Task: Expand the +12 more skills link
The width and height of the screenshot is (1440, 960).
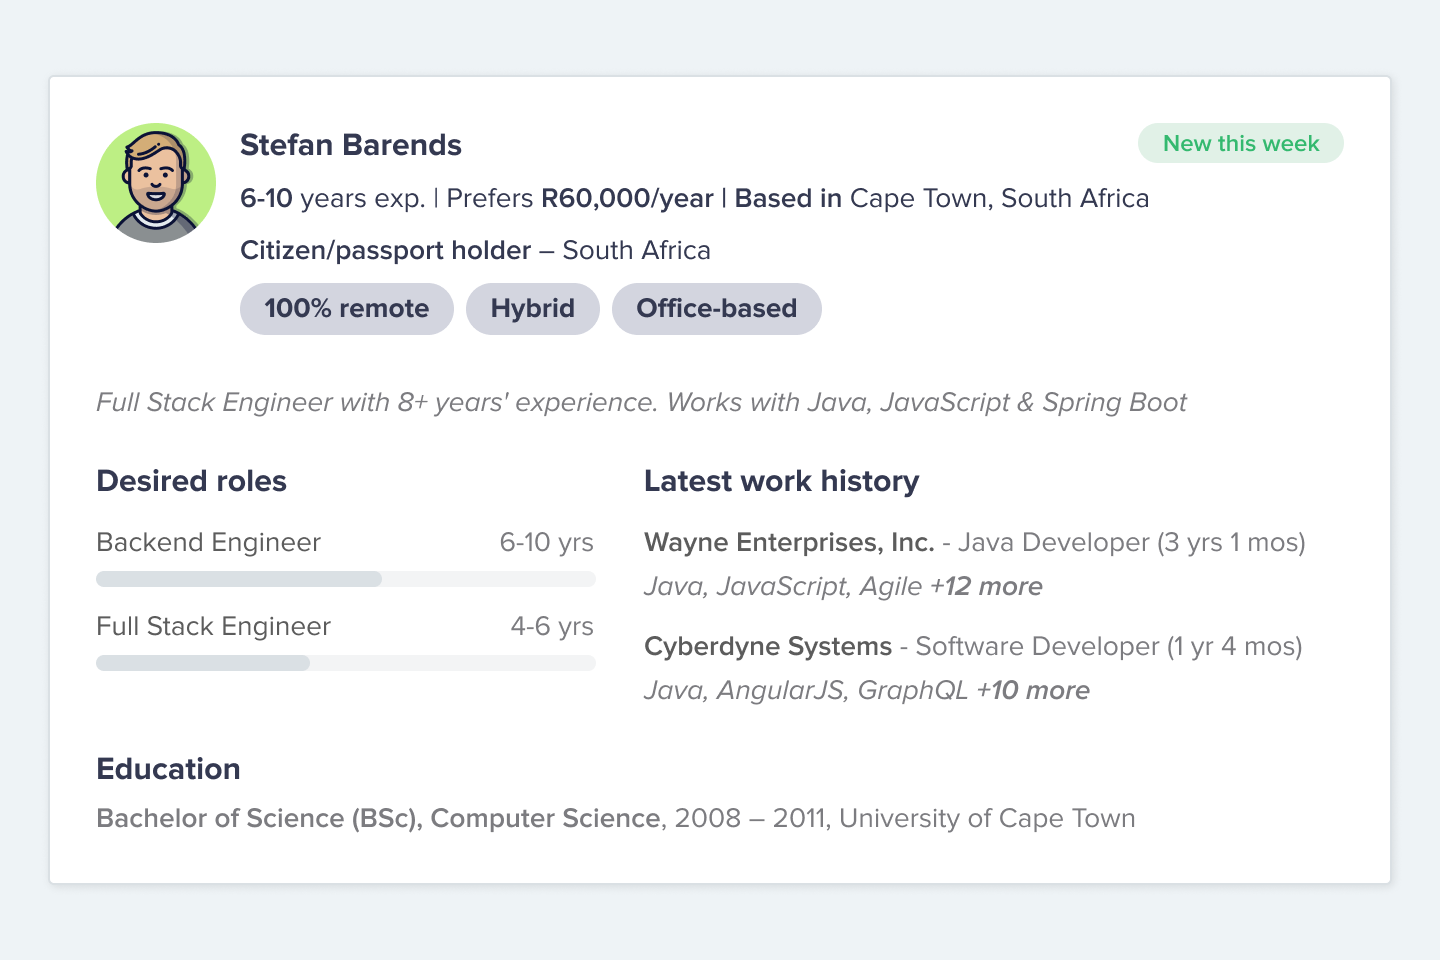Action: 986,587
